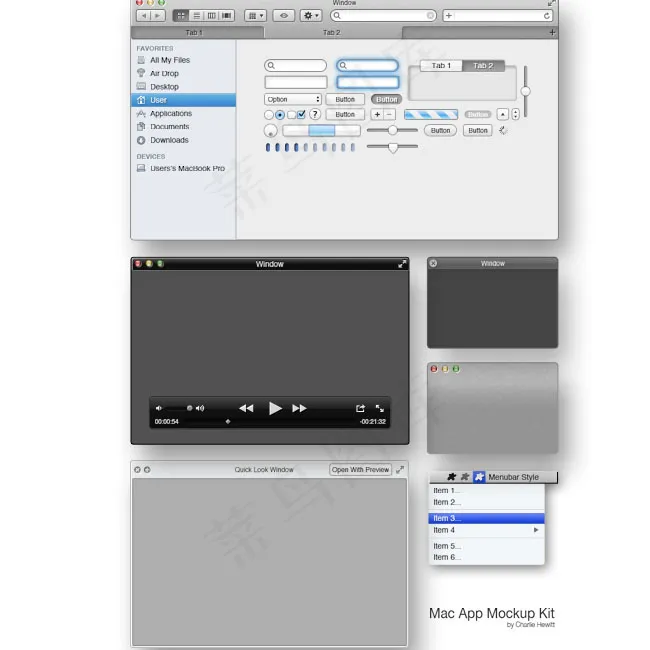650x650 pixels.
Task: Click the share icon in the player controls
Action: tap(360, 408)
